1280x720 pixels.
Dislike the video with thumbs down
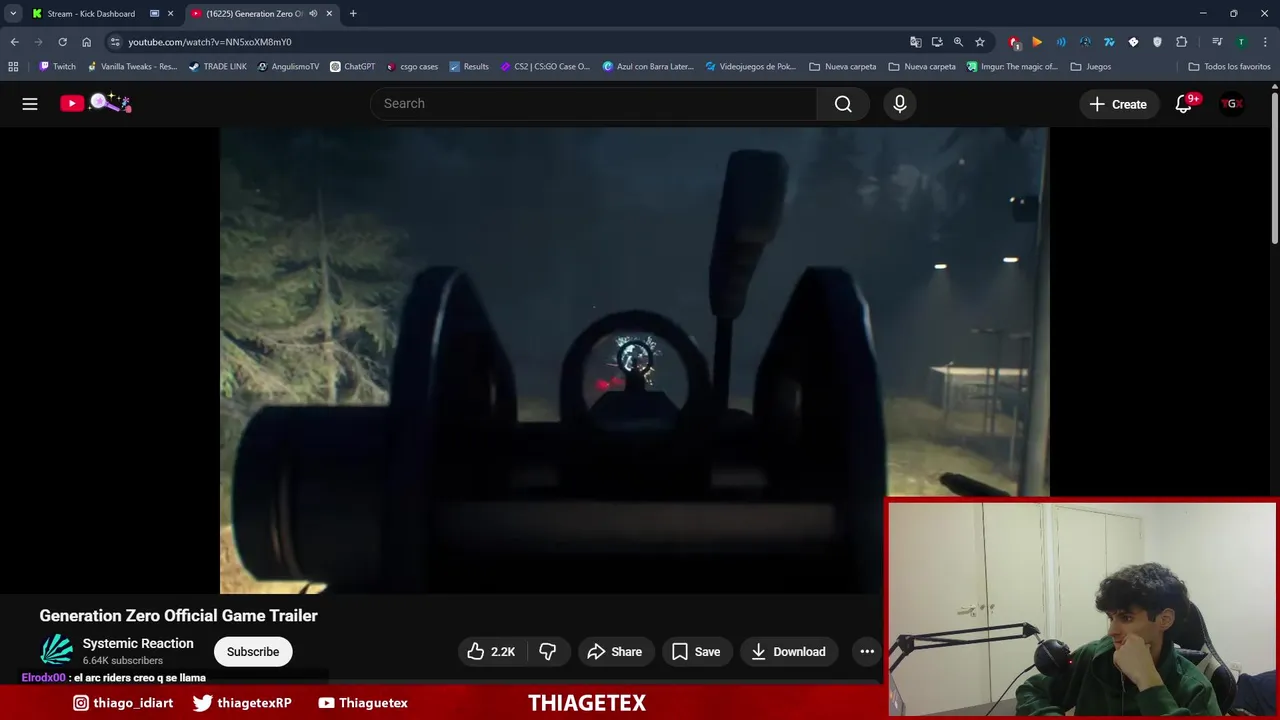548,652
